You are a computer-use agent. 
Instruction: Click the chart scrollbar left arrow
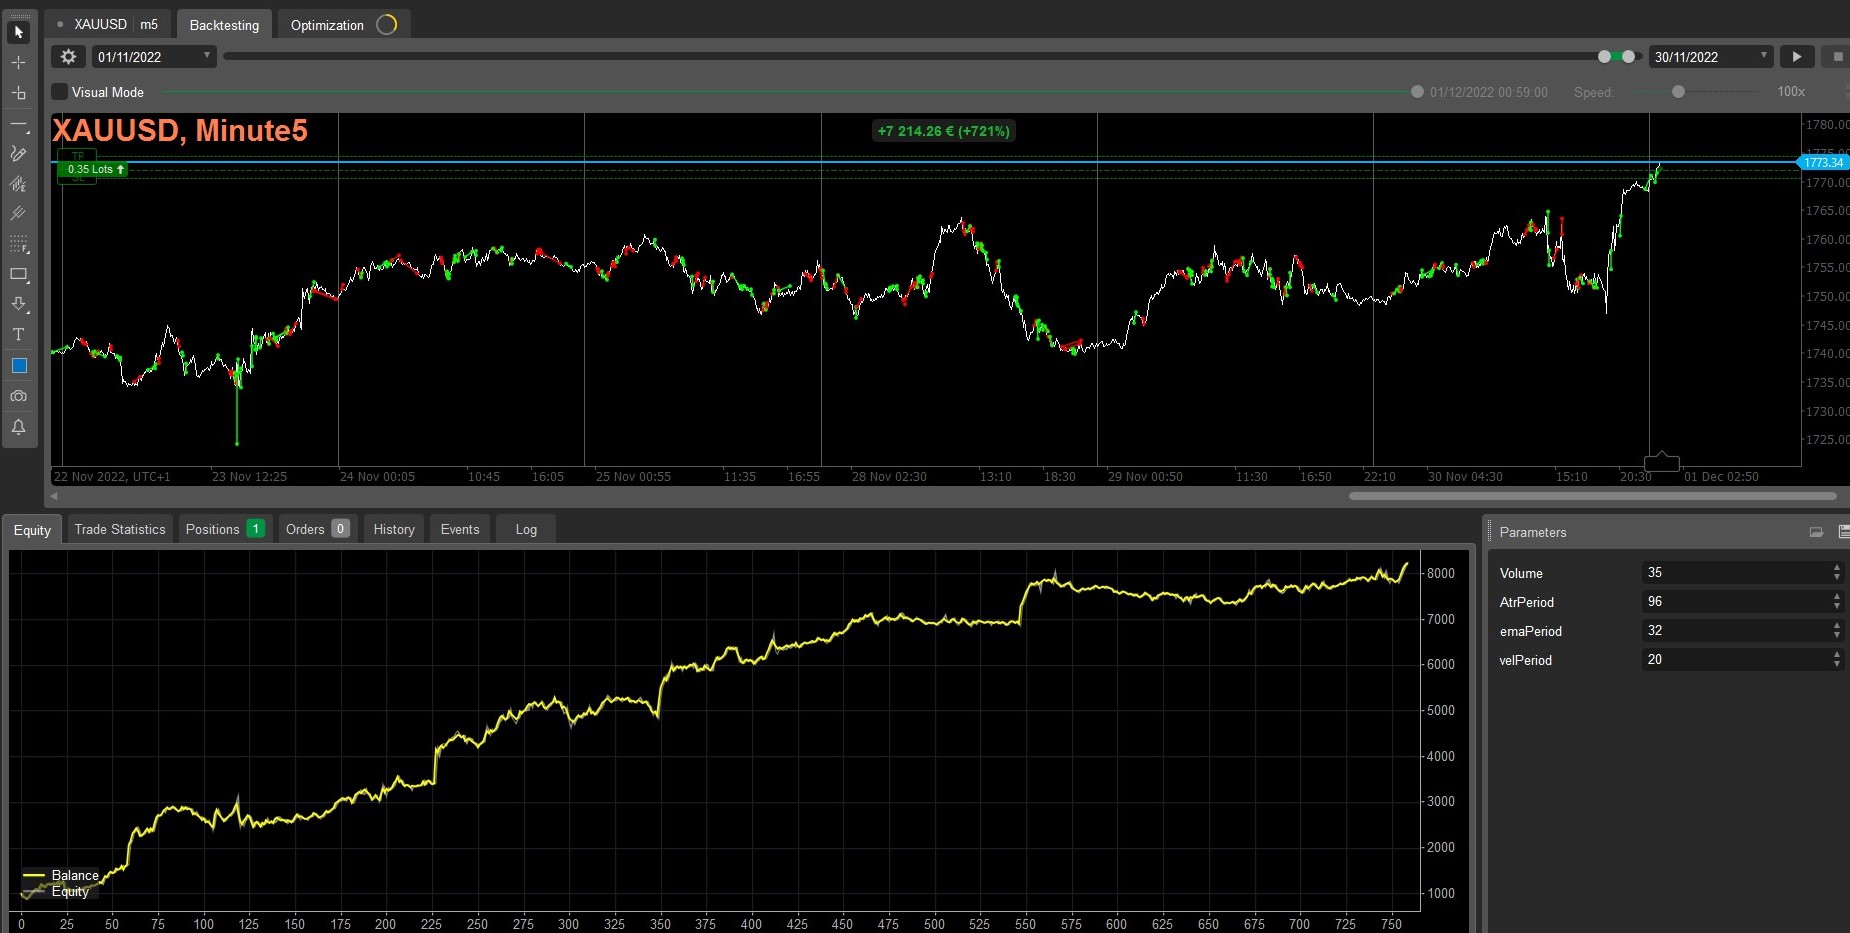(54, 496)
